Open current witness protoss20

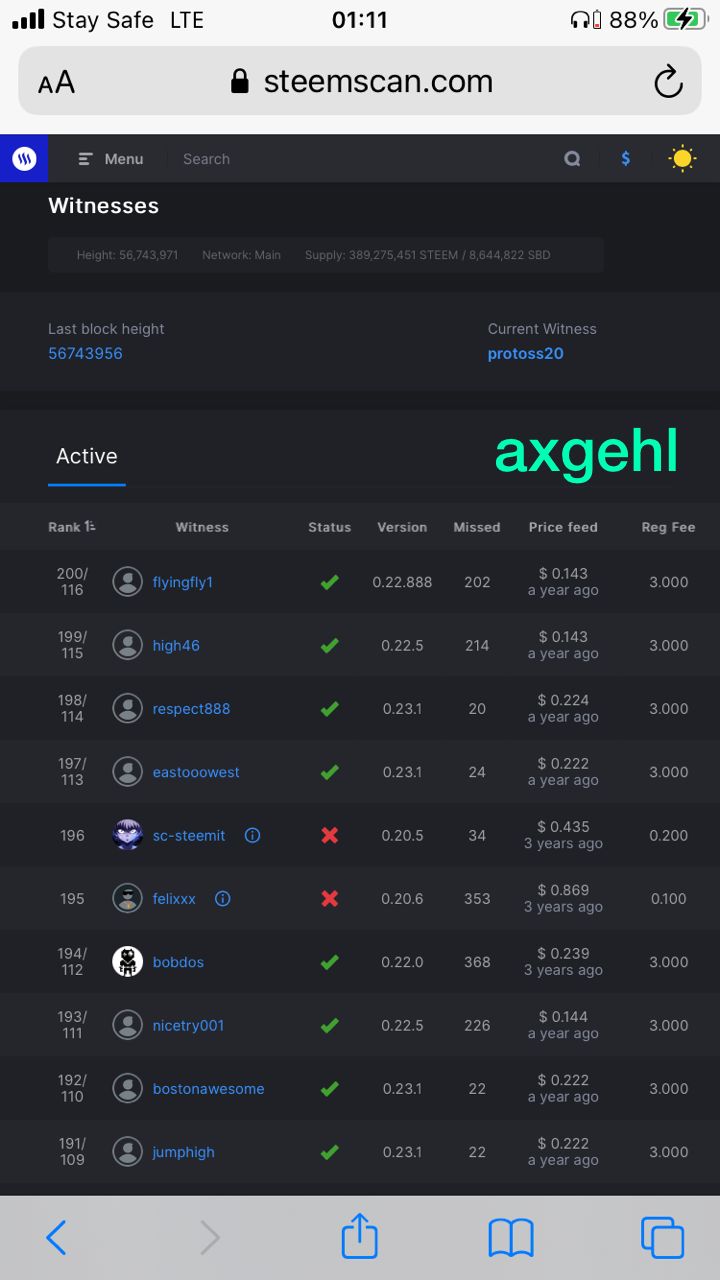coord(526,354)
